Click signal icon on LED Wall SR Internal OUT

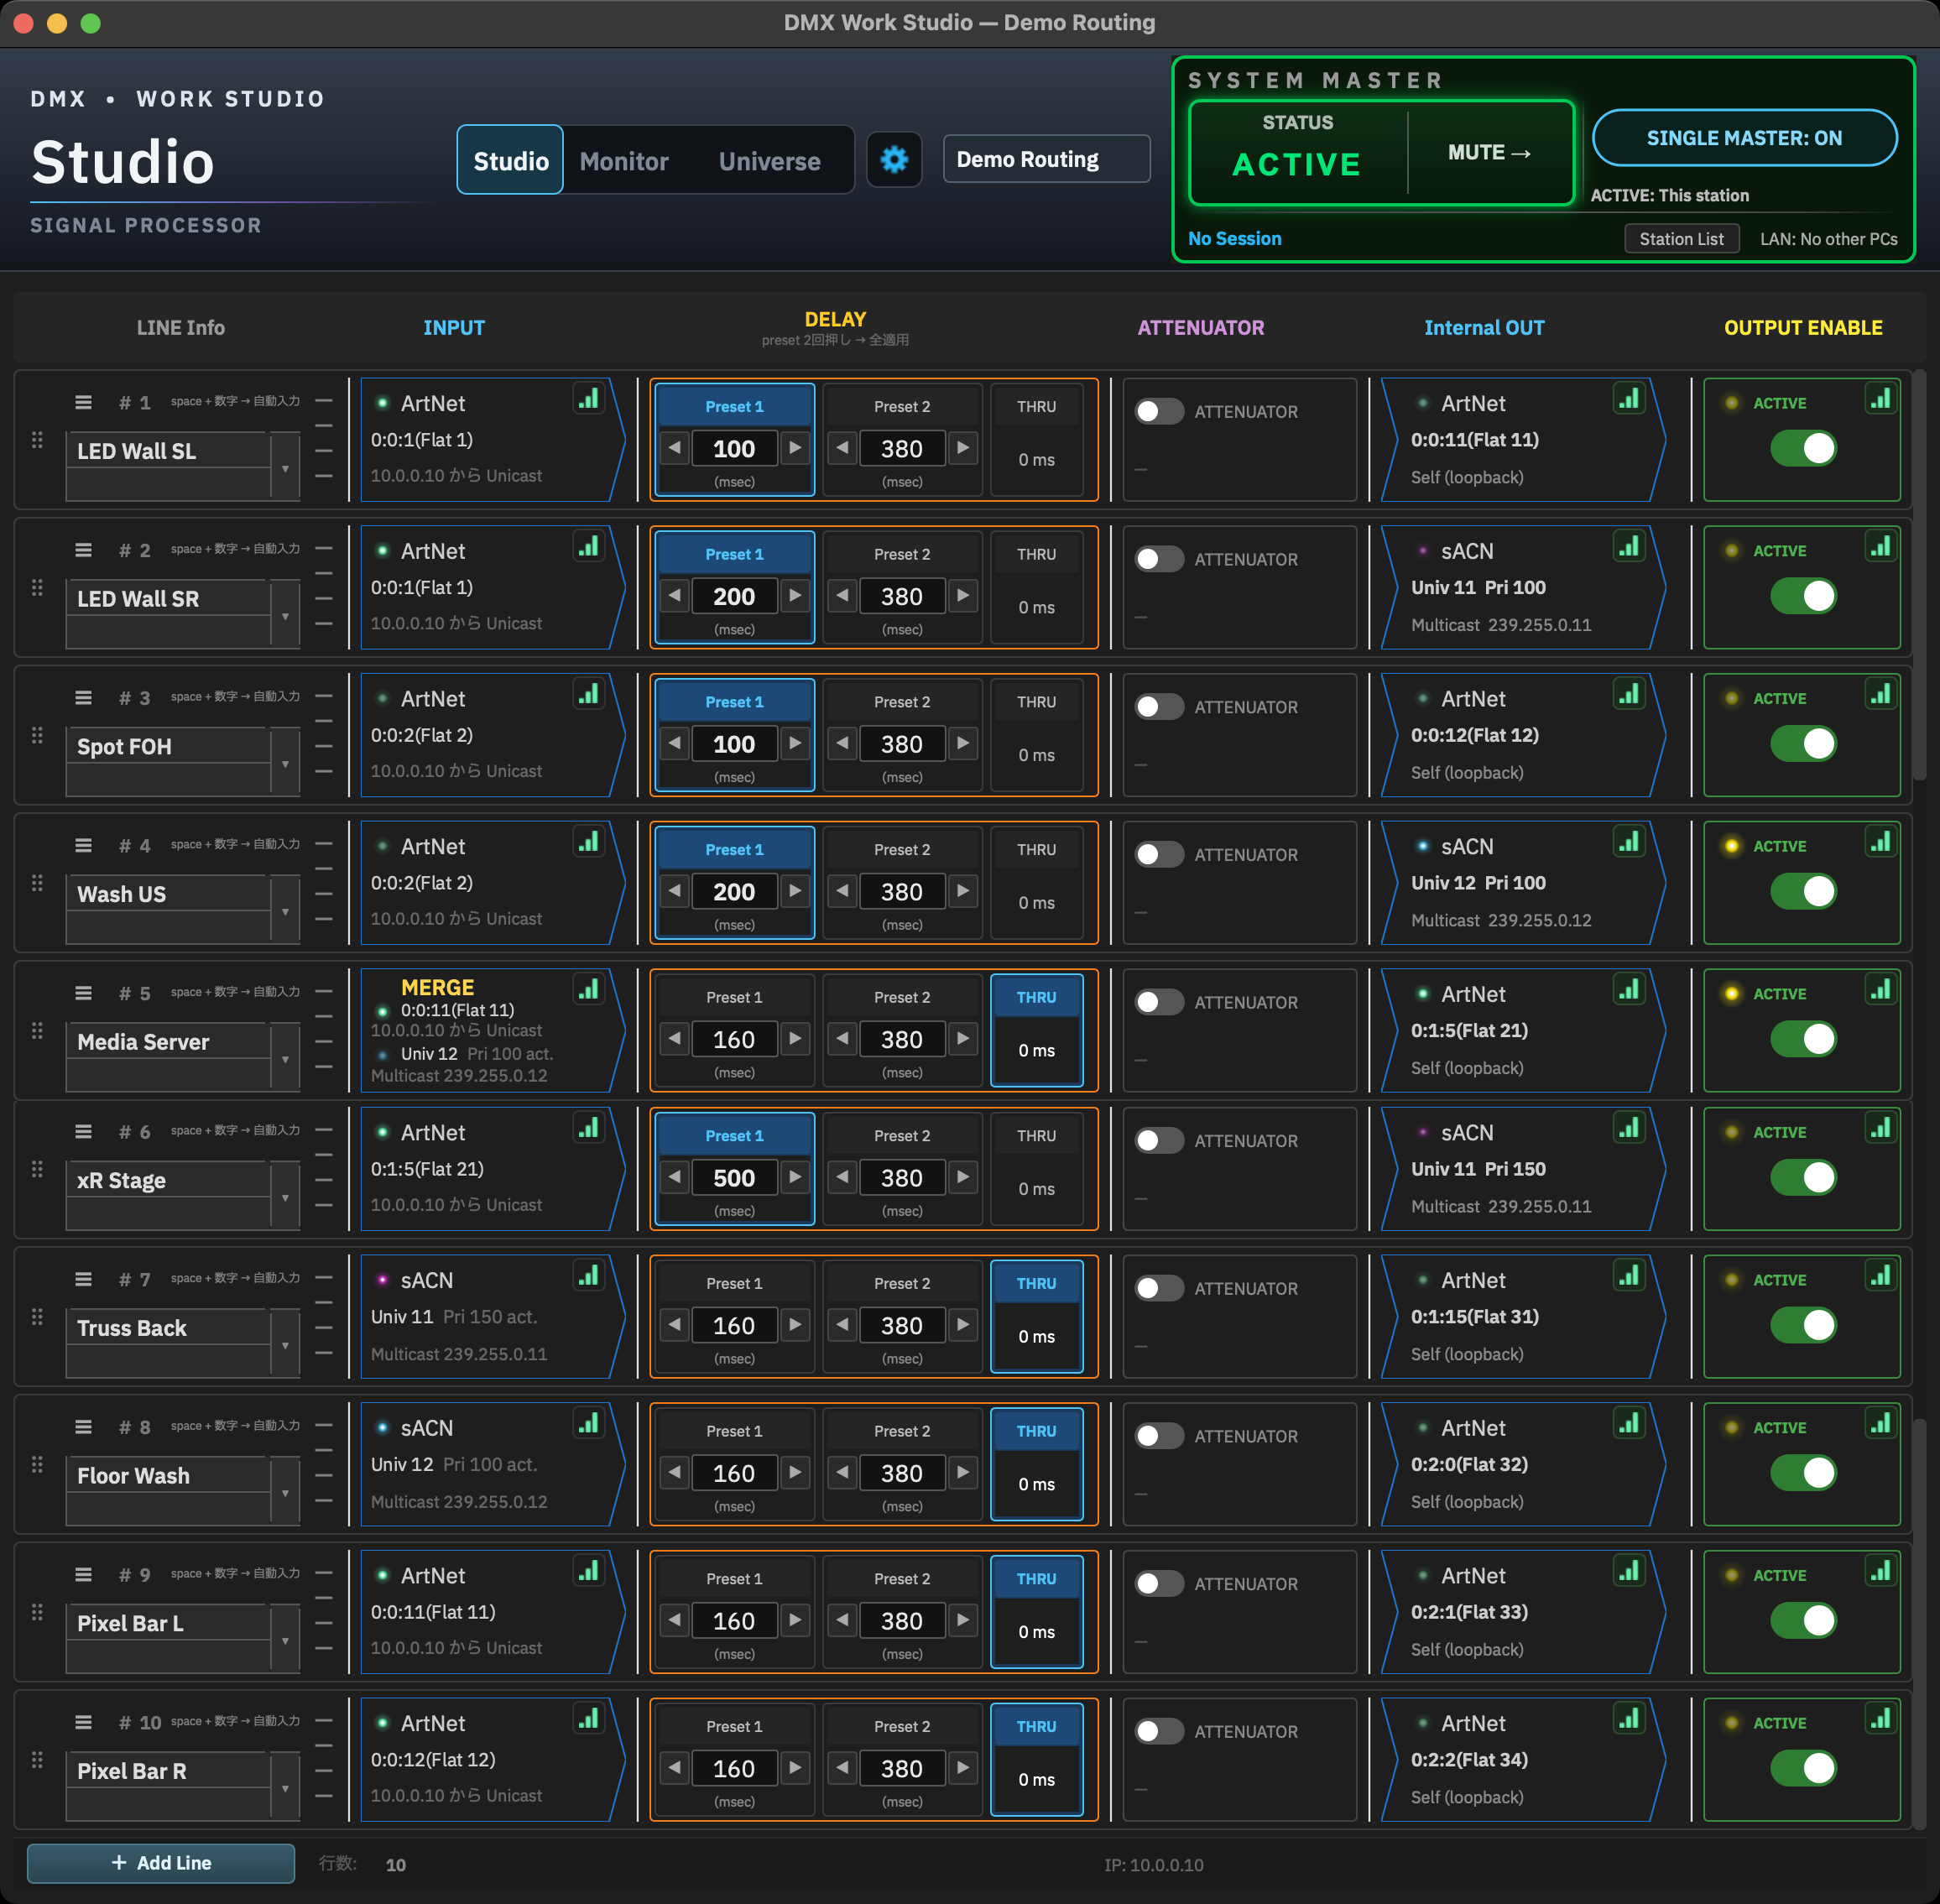[x=1630, y=546]
